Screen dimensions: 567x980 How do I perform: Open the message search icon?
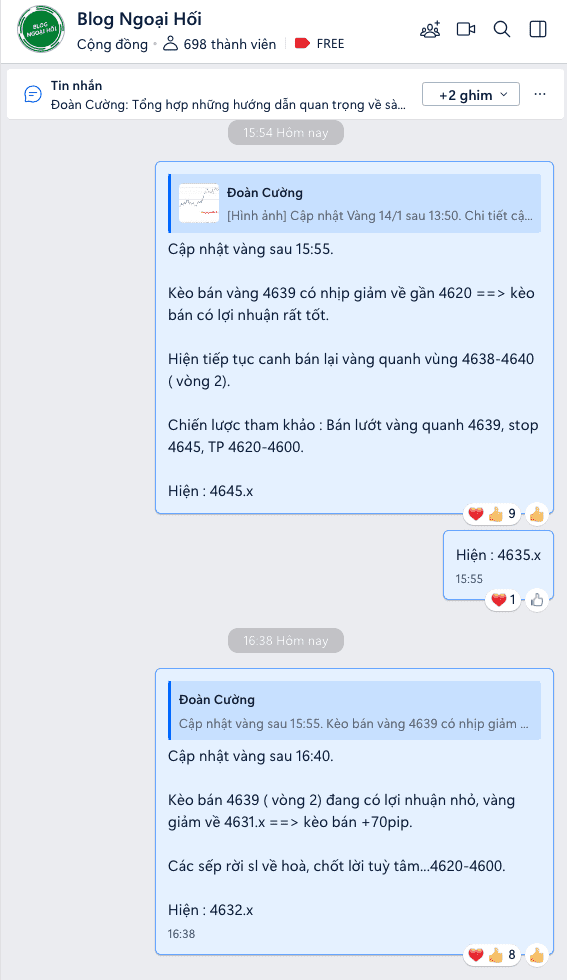coord(501,29)
